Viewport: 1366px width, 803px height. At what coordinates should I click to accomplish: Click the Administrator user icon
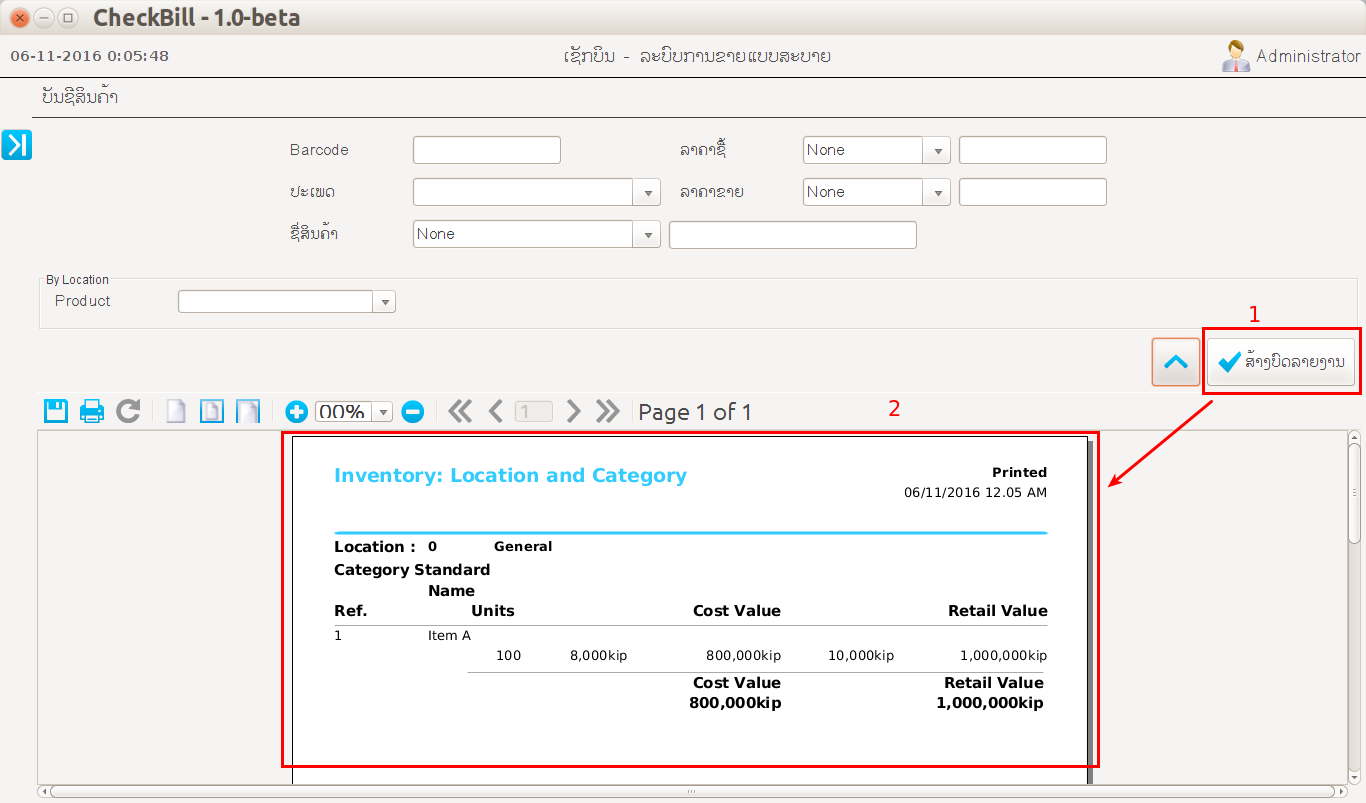pyautogui.click(x=1236, y=56)
